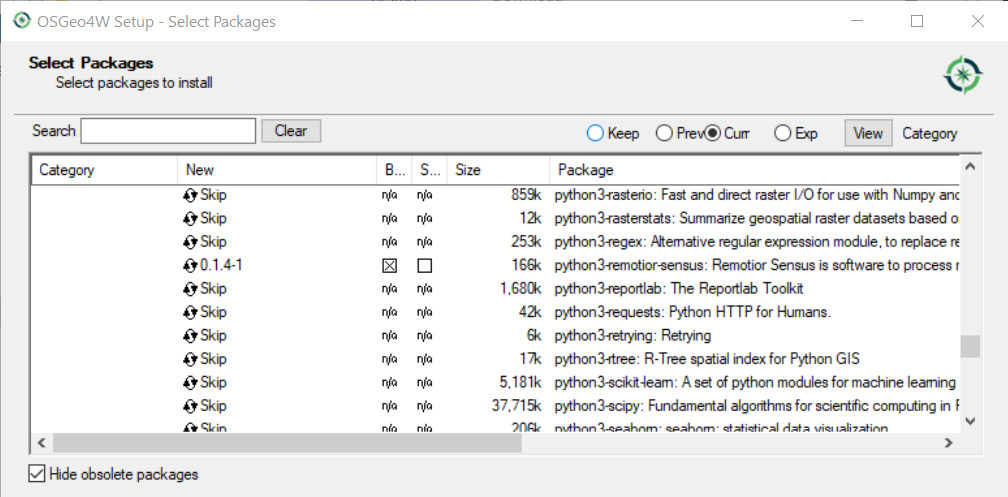Viewport: 1008px width, 497px height.
Task: Click the Clear search button
Action: [x=291, y=131]
